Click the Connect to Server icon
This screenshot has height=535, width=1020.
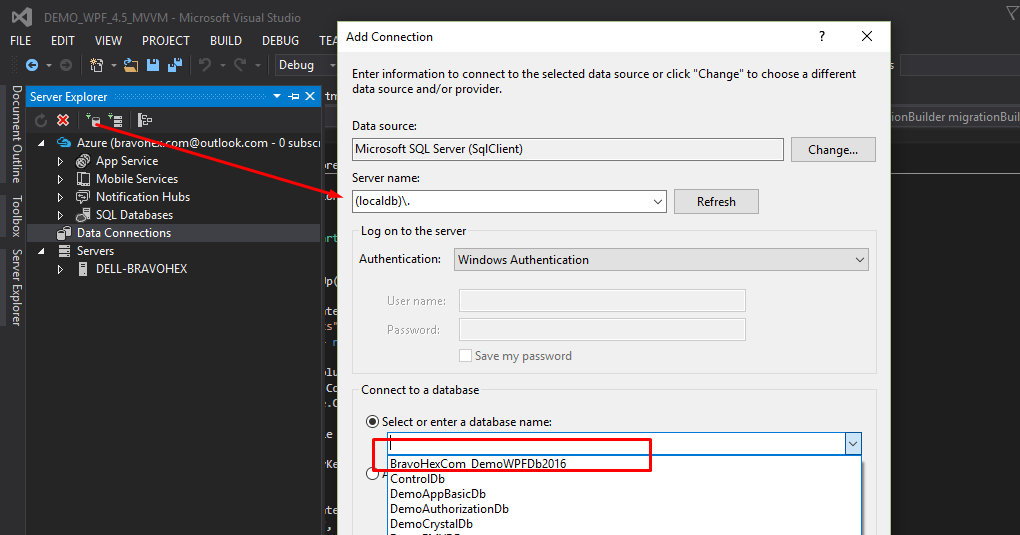pyautogui.click(x=115, y=120)
